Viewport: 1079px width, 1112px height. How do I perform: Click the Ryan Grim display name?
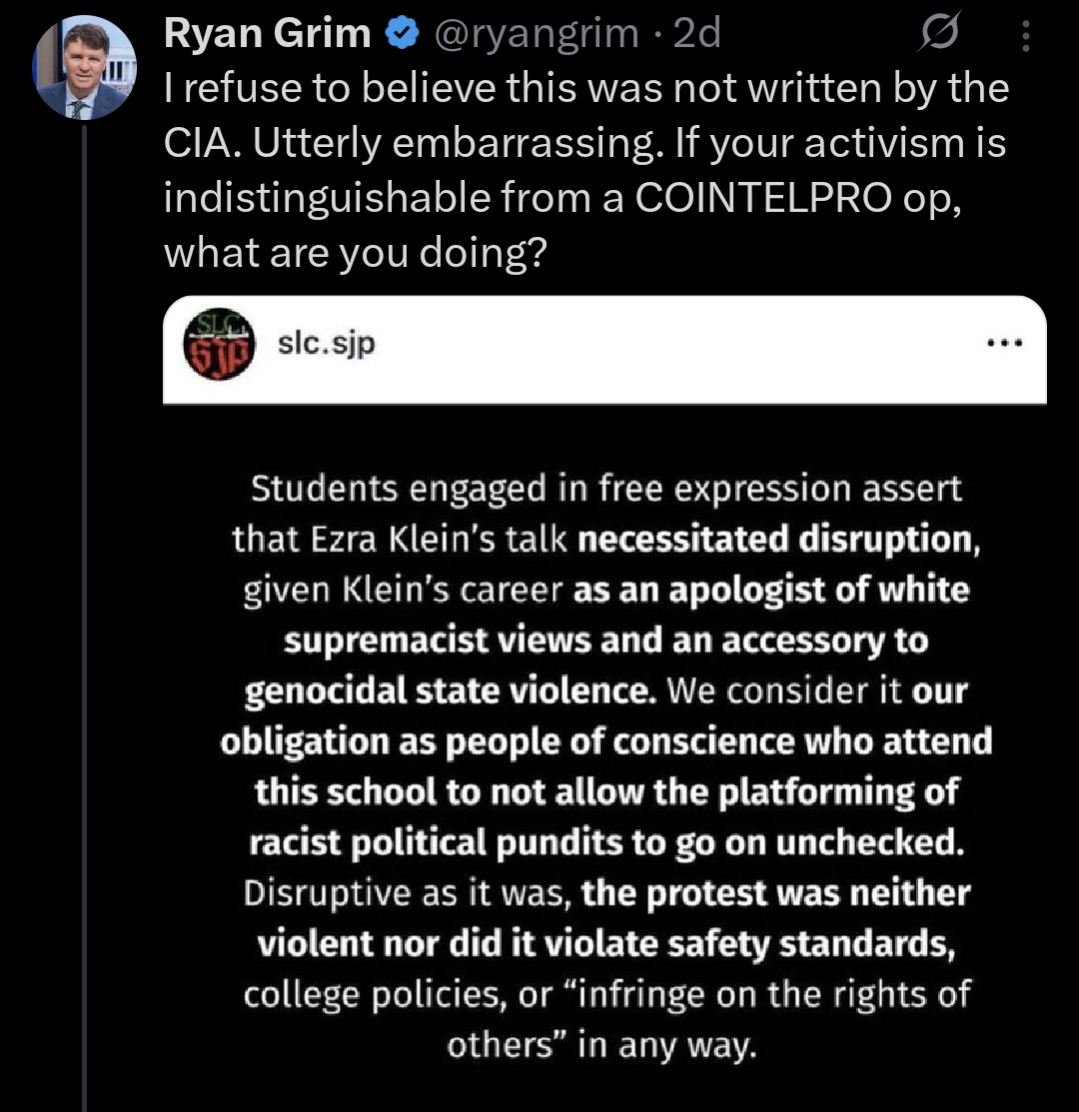click(x=266, y=34)
